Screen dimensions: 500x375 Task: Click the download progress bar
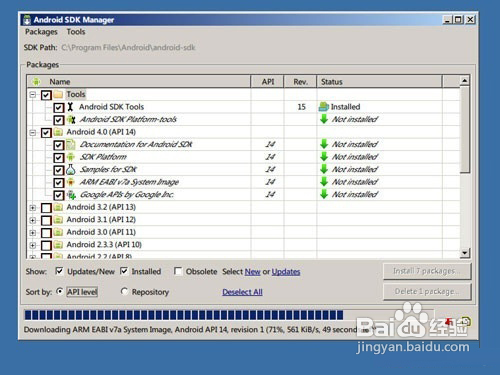[228, 315]
